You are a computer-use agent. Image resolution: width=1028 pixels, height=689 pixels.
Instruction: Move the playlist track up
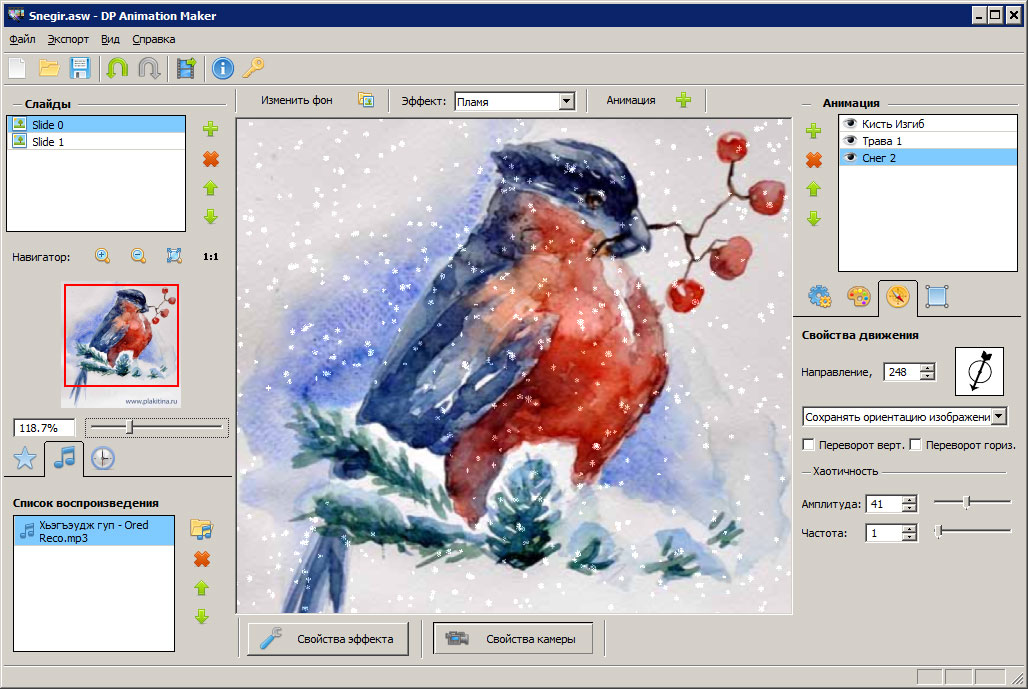click(202, 588)
